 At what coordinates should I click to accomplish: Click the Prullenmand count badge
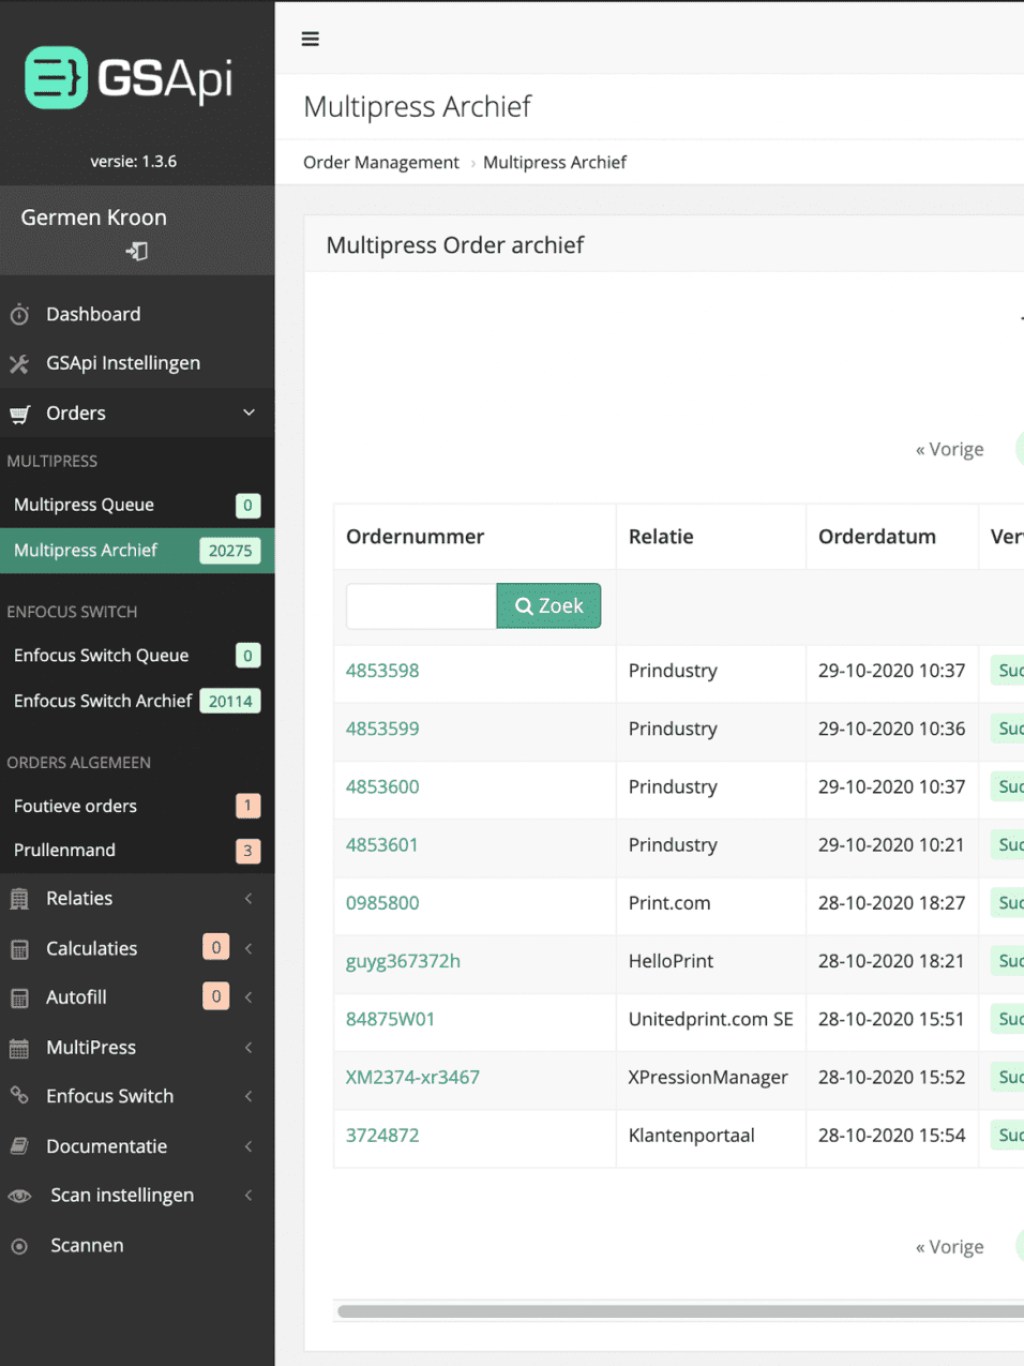pyautogui.click(x=248, y=851)
